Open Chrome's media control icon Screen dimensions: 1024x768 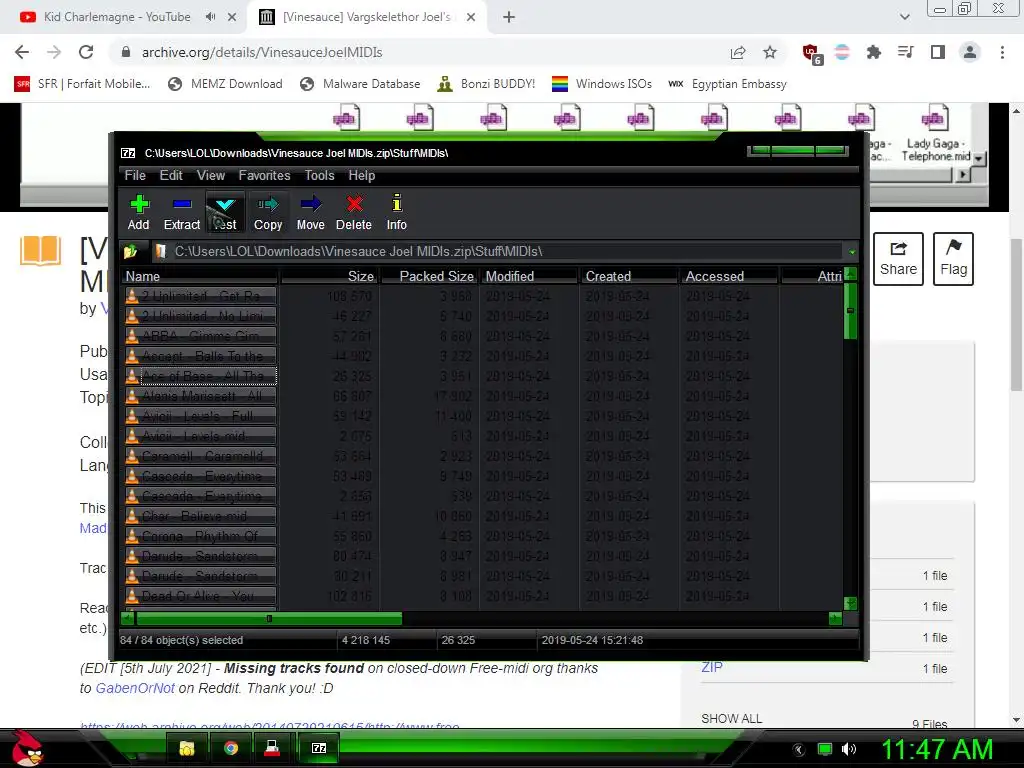[906, 52]
